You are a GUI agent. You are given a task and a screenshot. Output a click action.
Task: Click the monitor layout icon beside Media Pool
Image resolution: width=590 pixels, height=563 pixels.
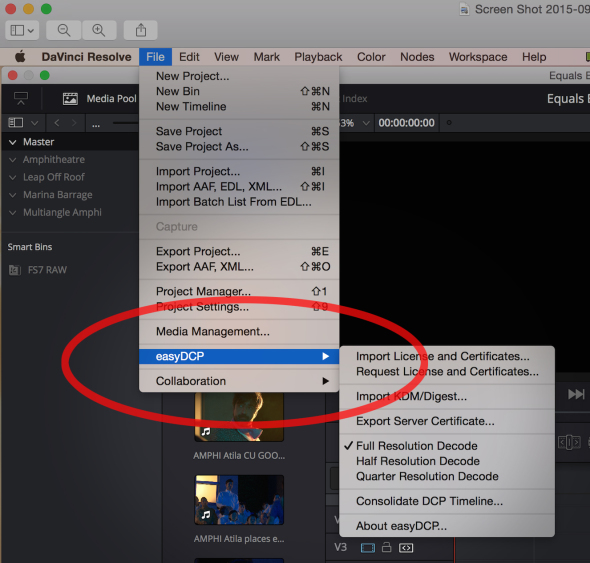pyautogui.click(x=21, y=99)
